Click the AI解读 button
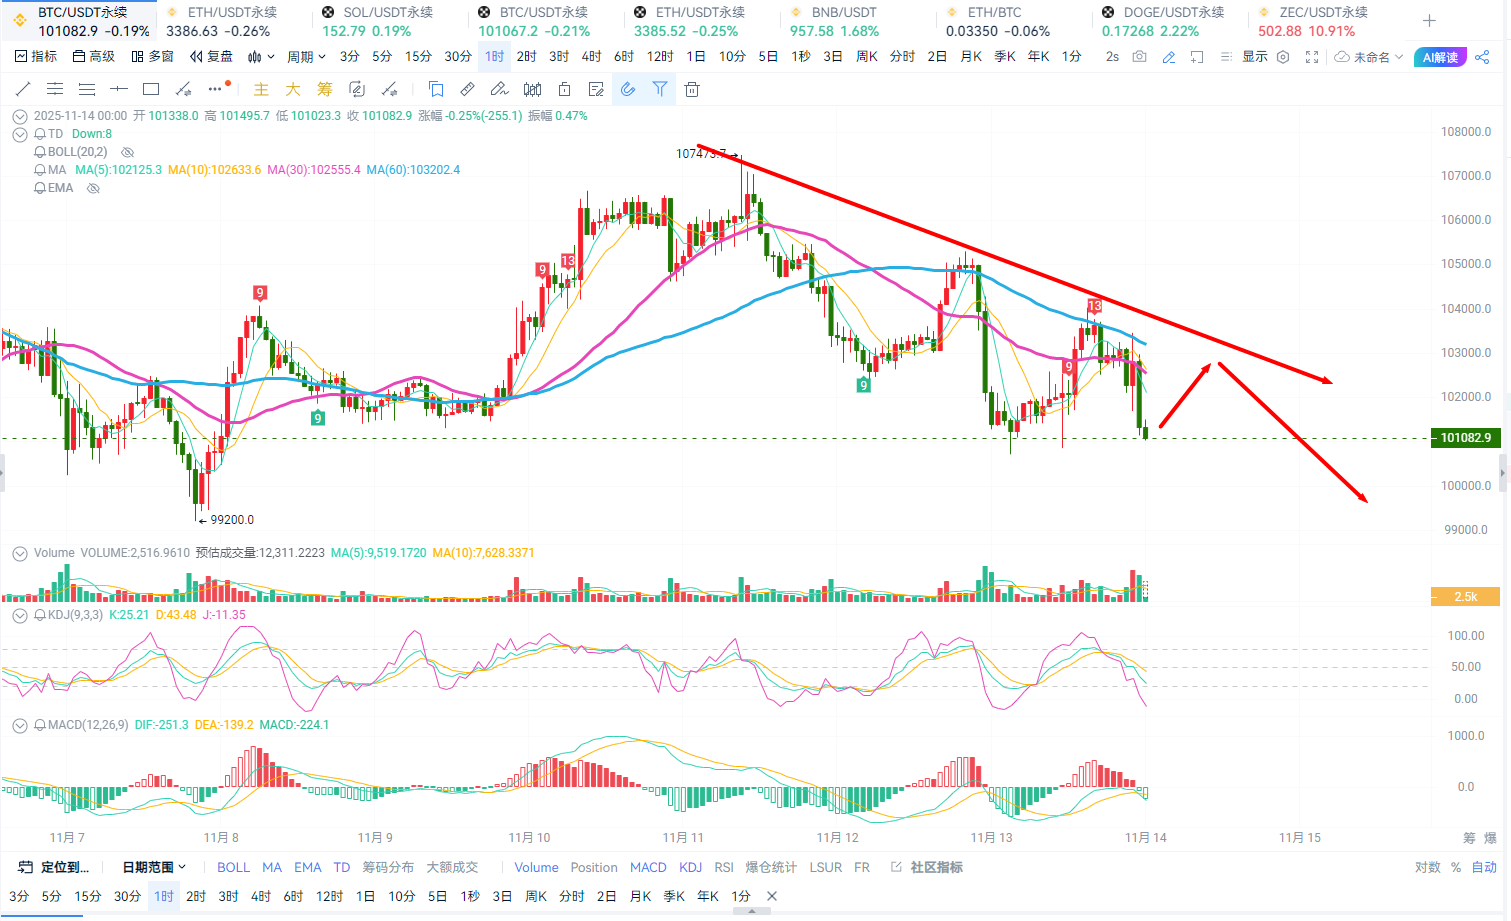The height and width of the screenshot is (921, 1511). 1440,57
